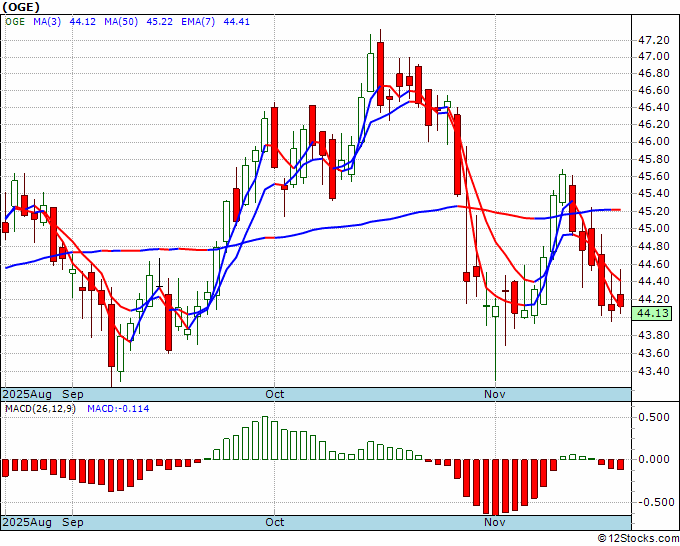Click the 47.00 price axis label

[x=654, y=56]
